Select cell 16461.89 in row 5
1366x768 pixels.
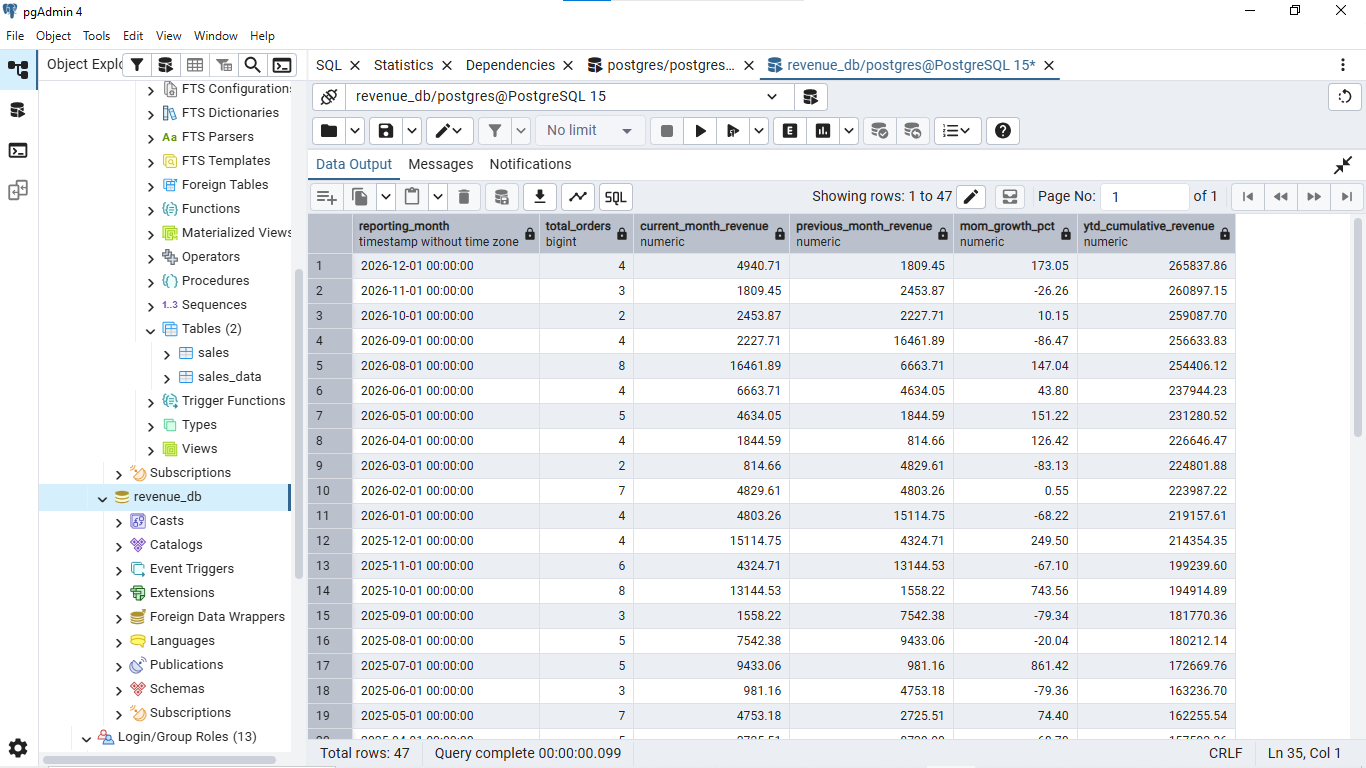pos(711,366)
